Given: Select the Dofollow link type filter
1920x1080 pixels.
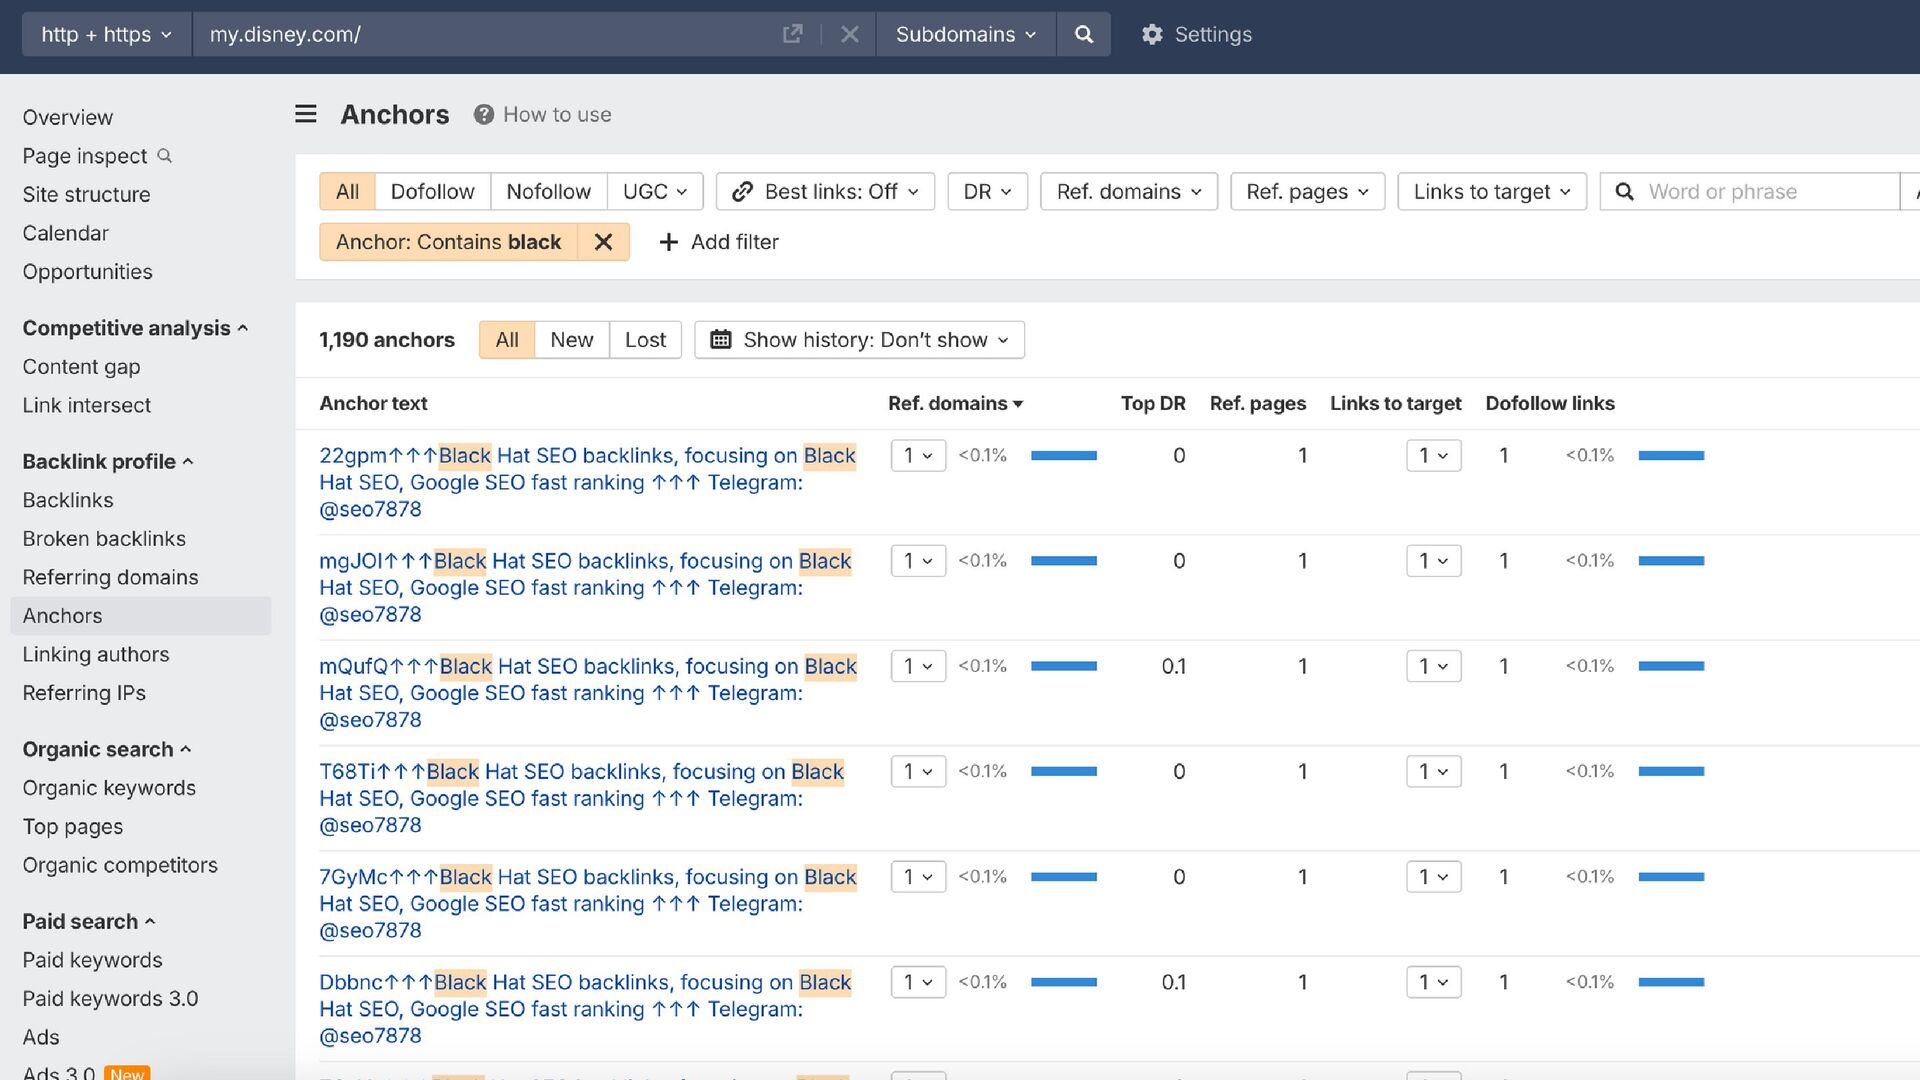Looking at the screenshot, I should (x=432, y=191).
